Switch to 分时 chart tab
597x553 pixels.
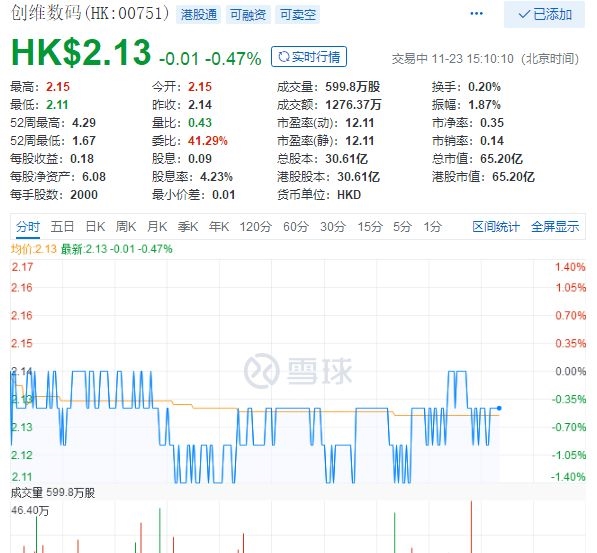(x=28, y=227)
